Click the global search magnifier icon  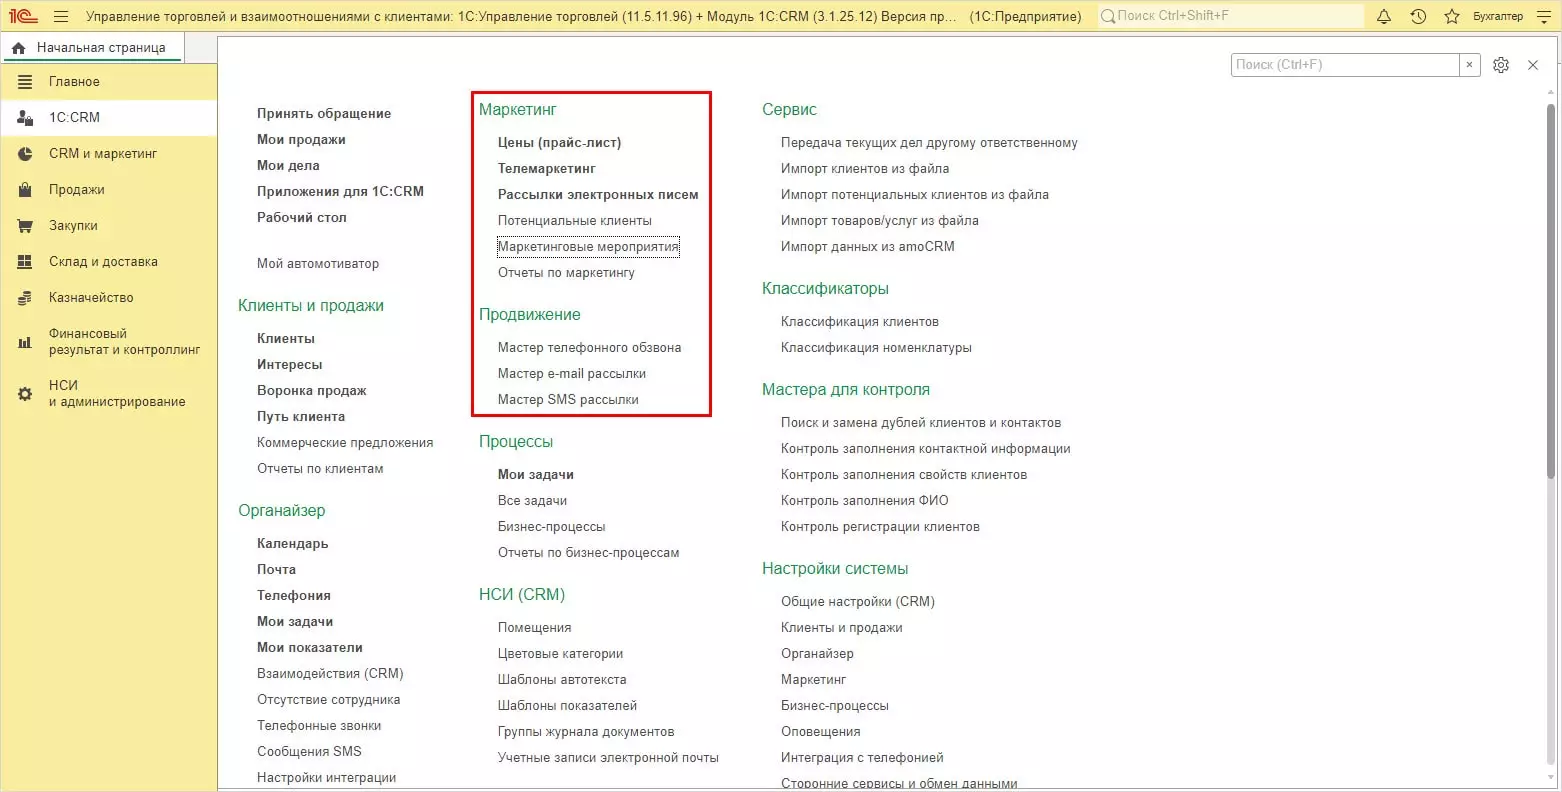(1107, 16)
